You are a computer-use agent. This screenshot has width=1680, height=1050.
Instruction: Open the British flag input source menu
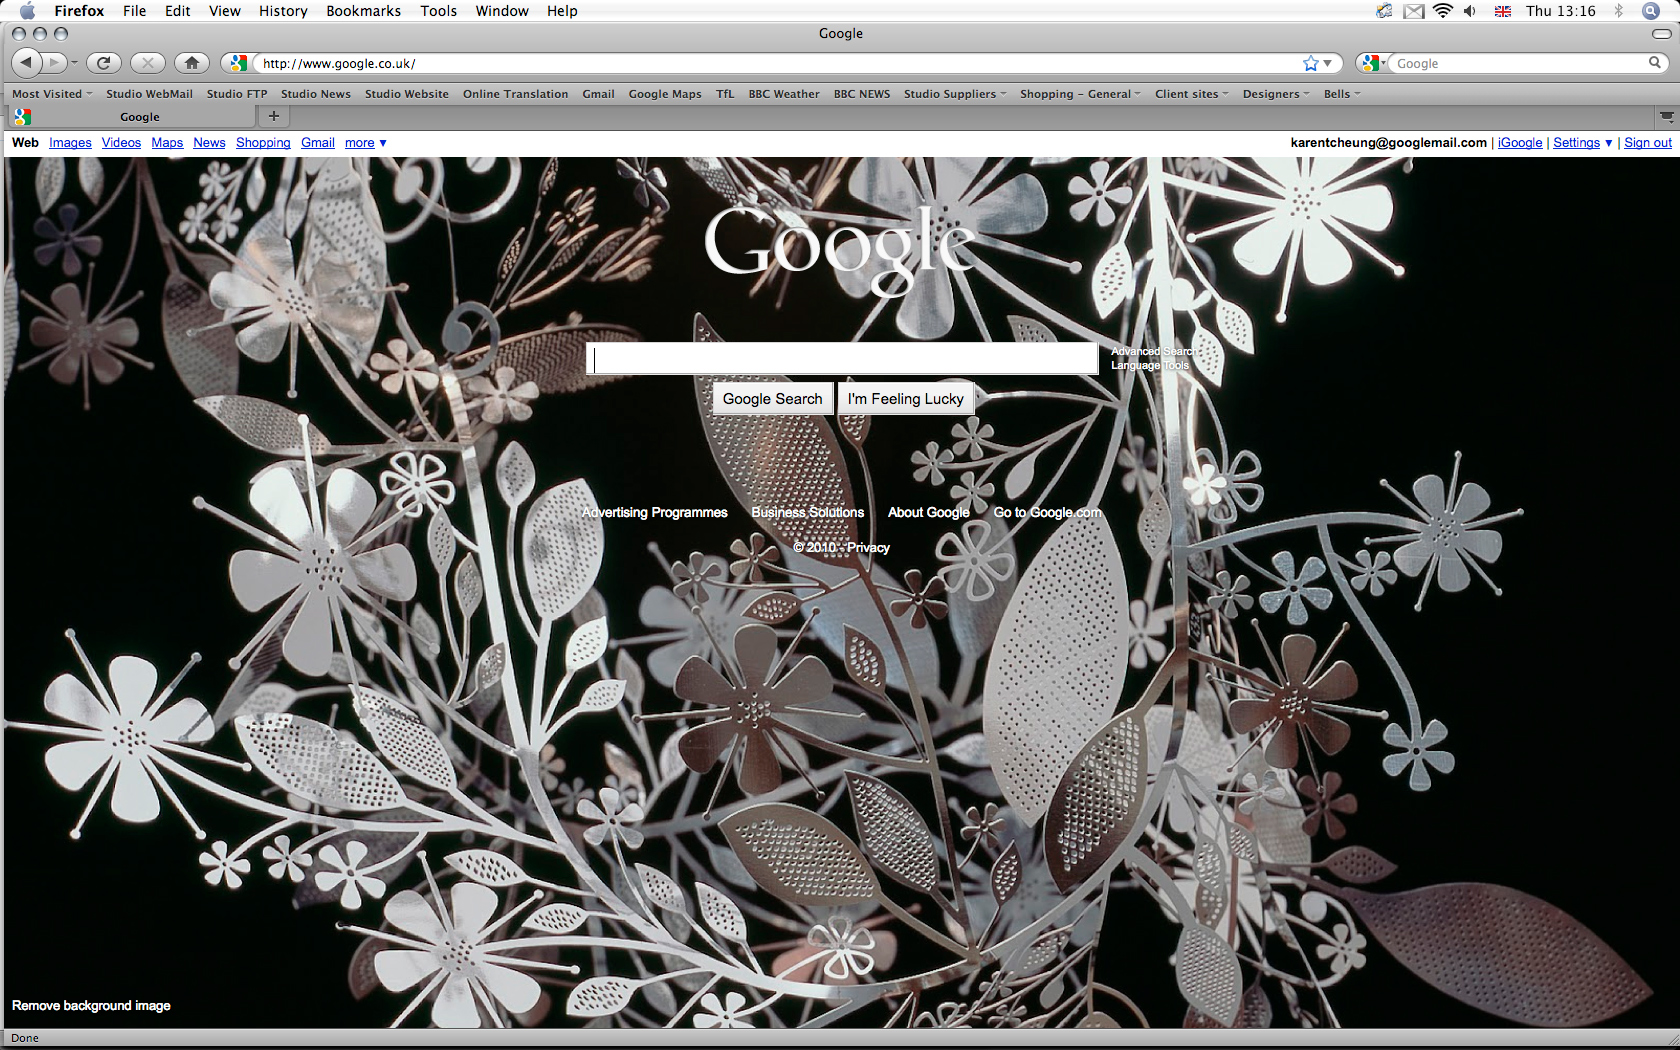click(x=1502, y=11)
